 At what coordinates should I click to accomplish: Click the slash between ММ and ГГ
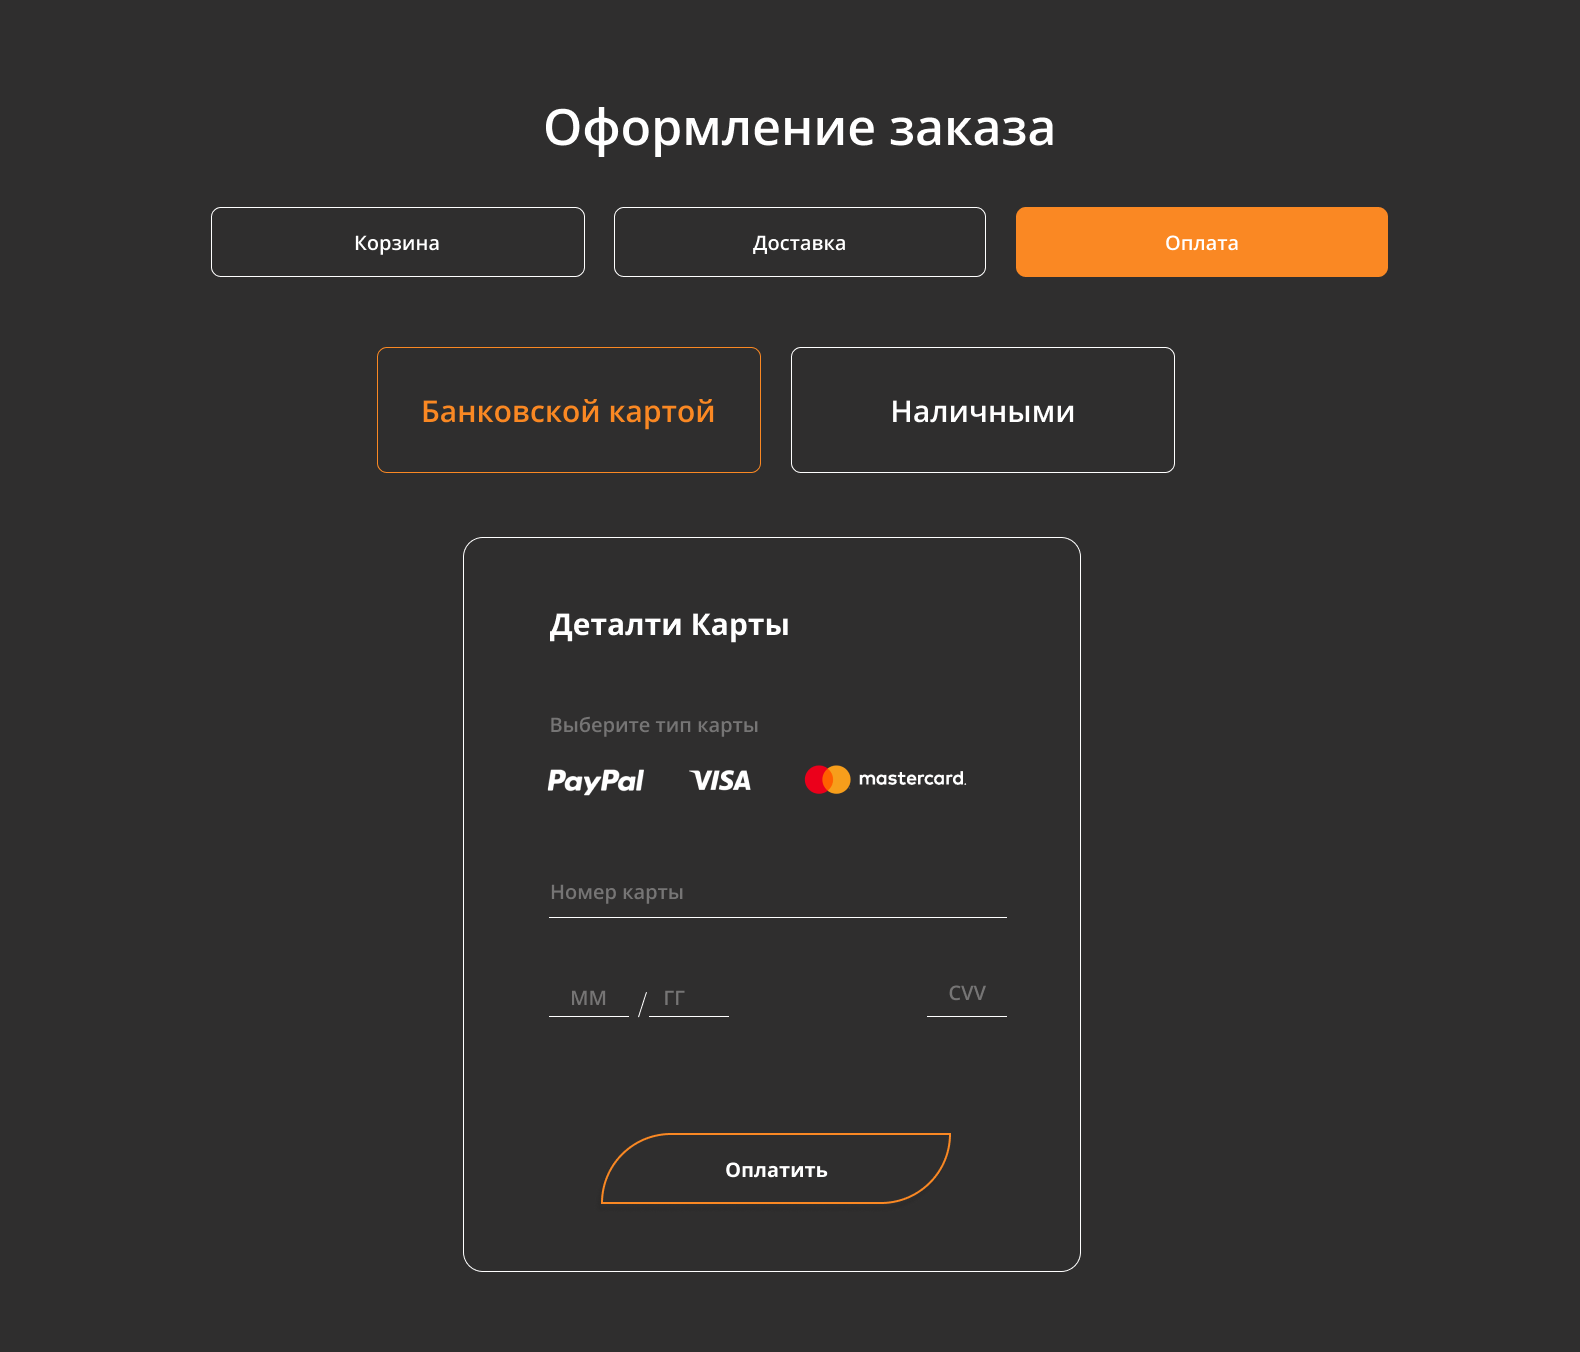click(x=642, y=1003)
